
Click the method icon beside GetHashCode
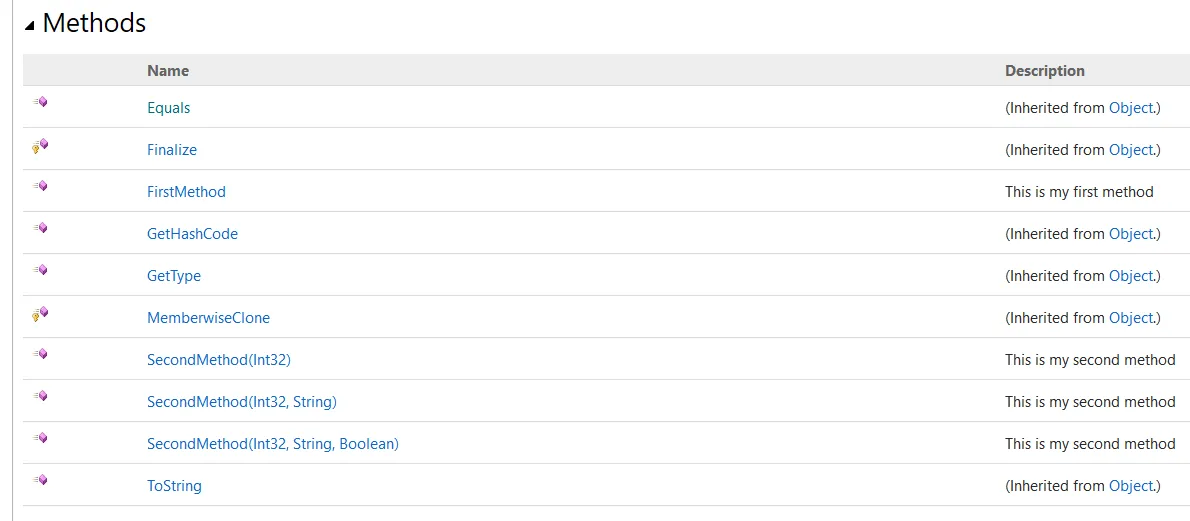coord(40,228)
